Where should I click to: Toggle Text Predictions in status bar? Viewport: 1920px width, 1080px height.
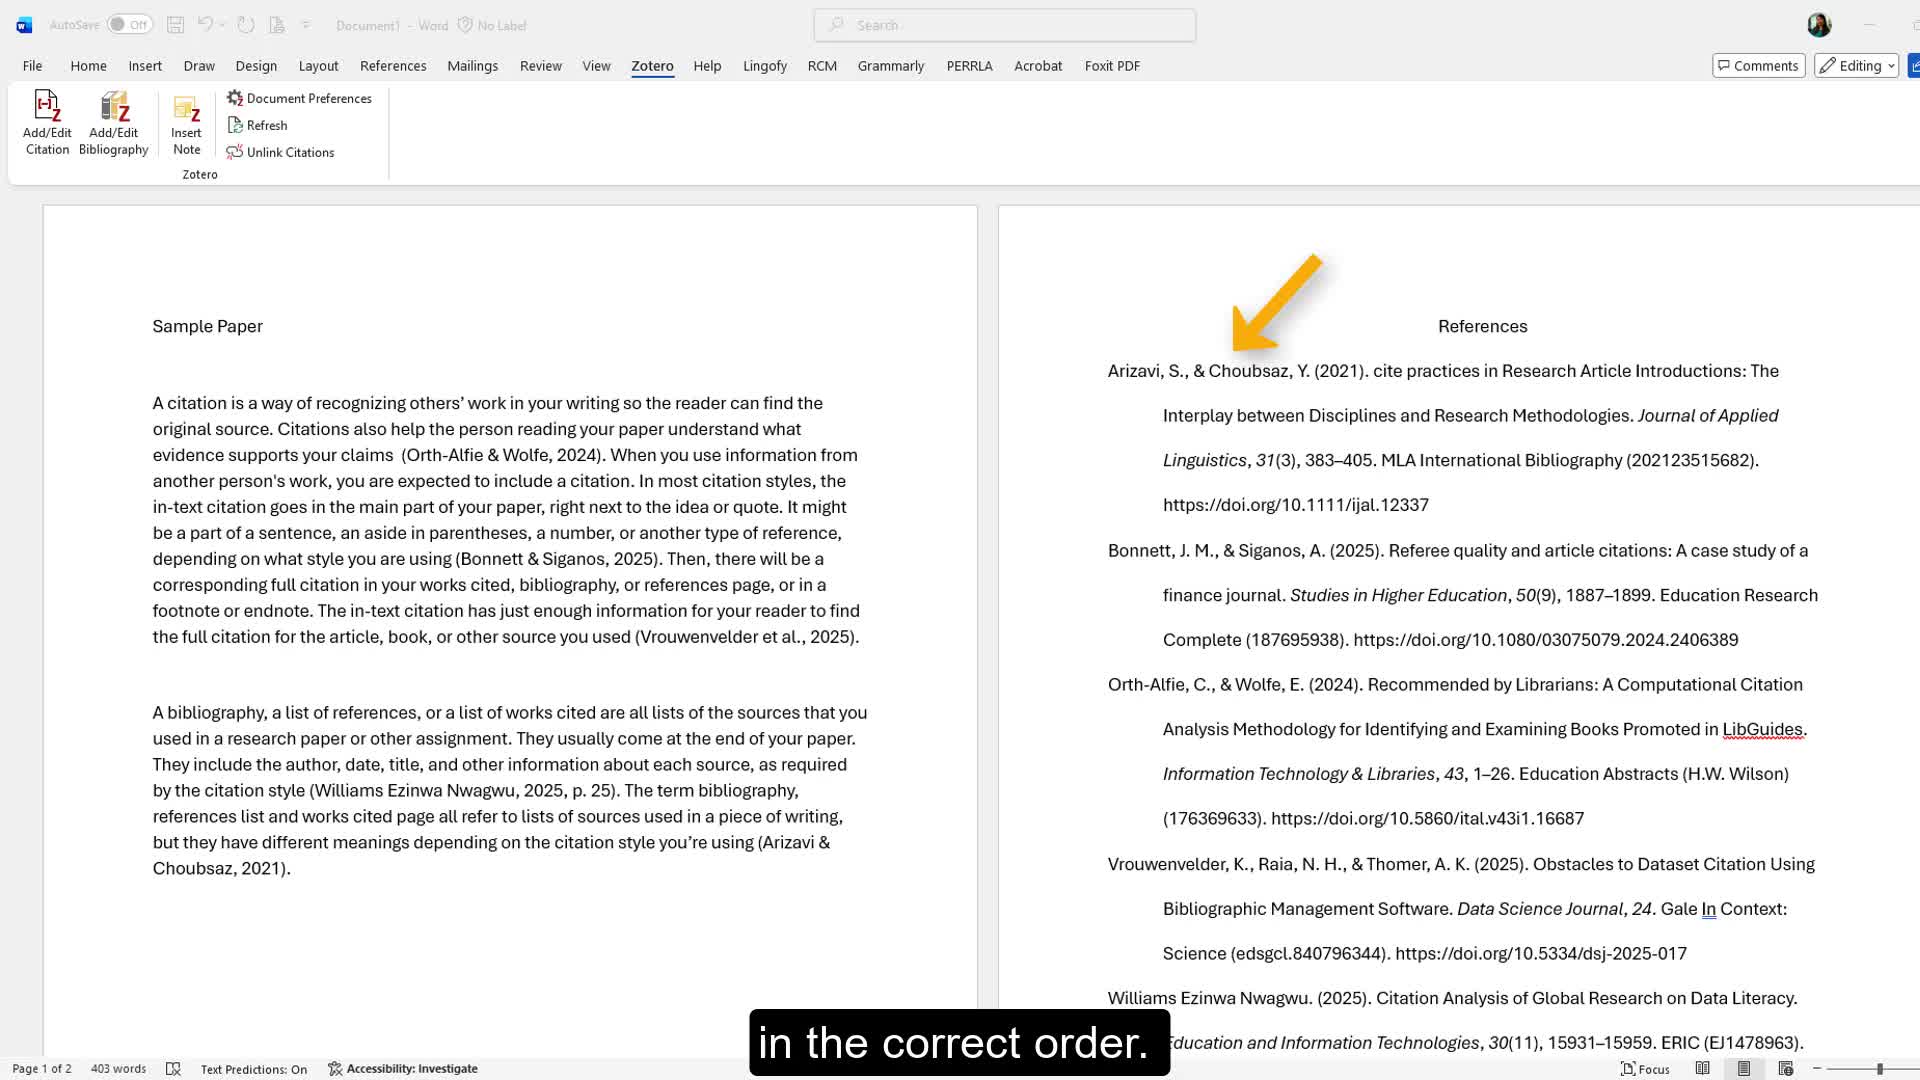coord(254,1068)
